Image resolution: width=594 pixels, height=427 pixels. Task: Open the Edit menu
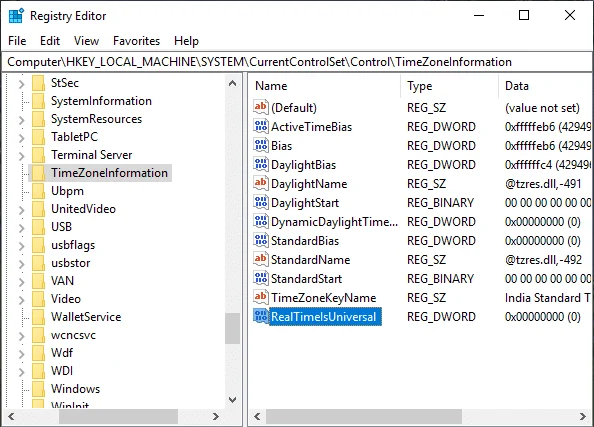tap(50, 41)
